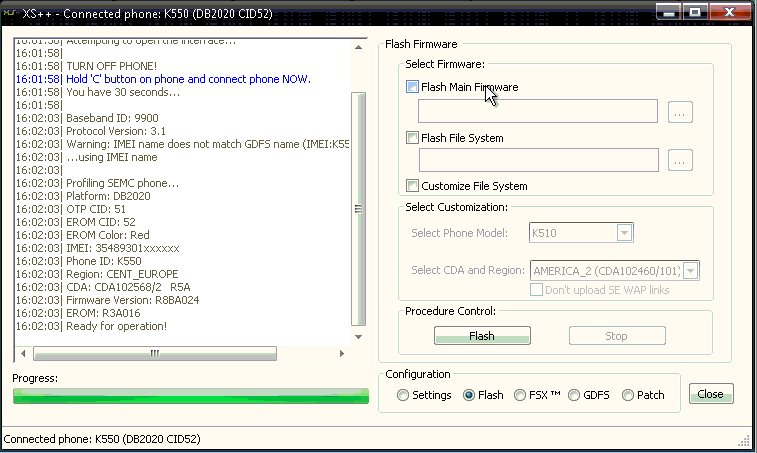The height and width of the screenshot is (453, 757).
Task: Minimize the XS++ window
Action: (668, 12)
